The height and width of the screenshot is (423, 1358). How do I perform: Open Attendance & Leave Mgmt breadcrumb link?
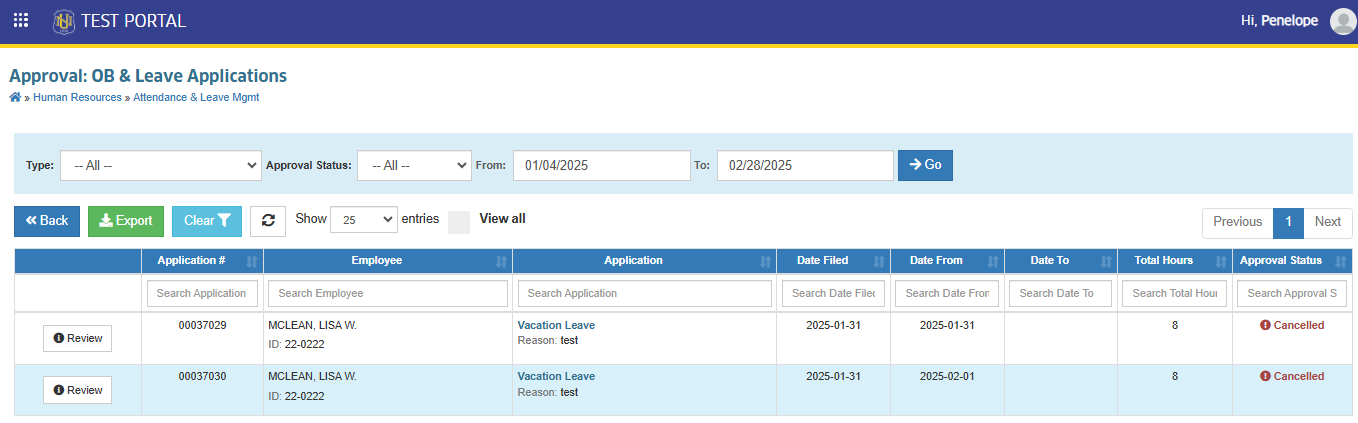196,98
